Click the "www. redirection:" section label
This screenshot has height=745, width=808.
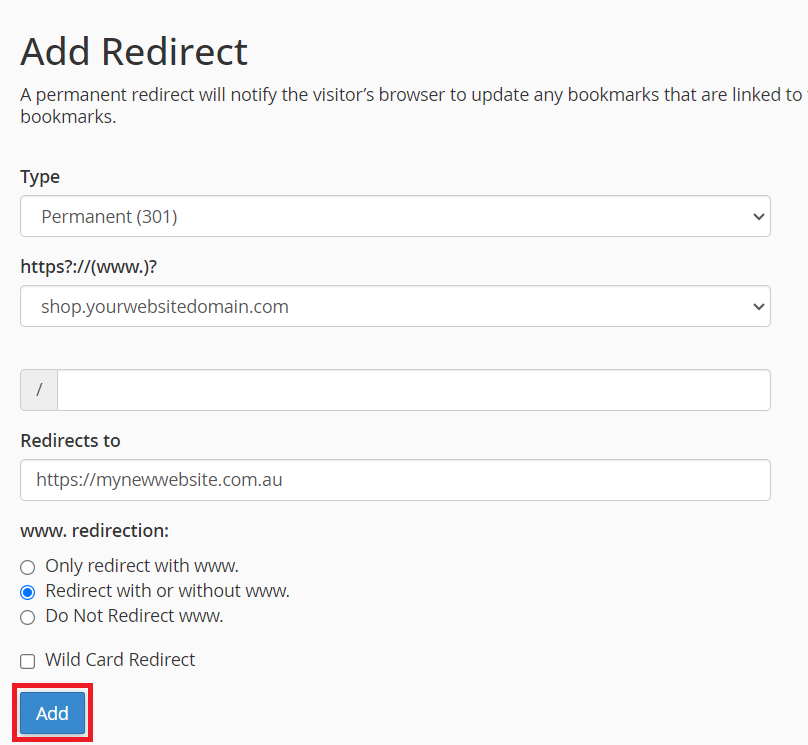94,530
